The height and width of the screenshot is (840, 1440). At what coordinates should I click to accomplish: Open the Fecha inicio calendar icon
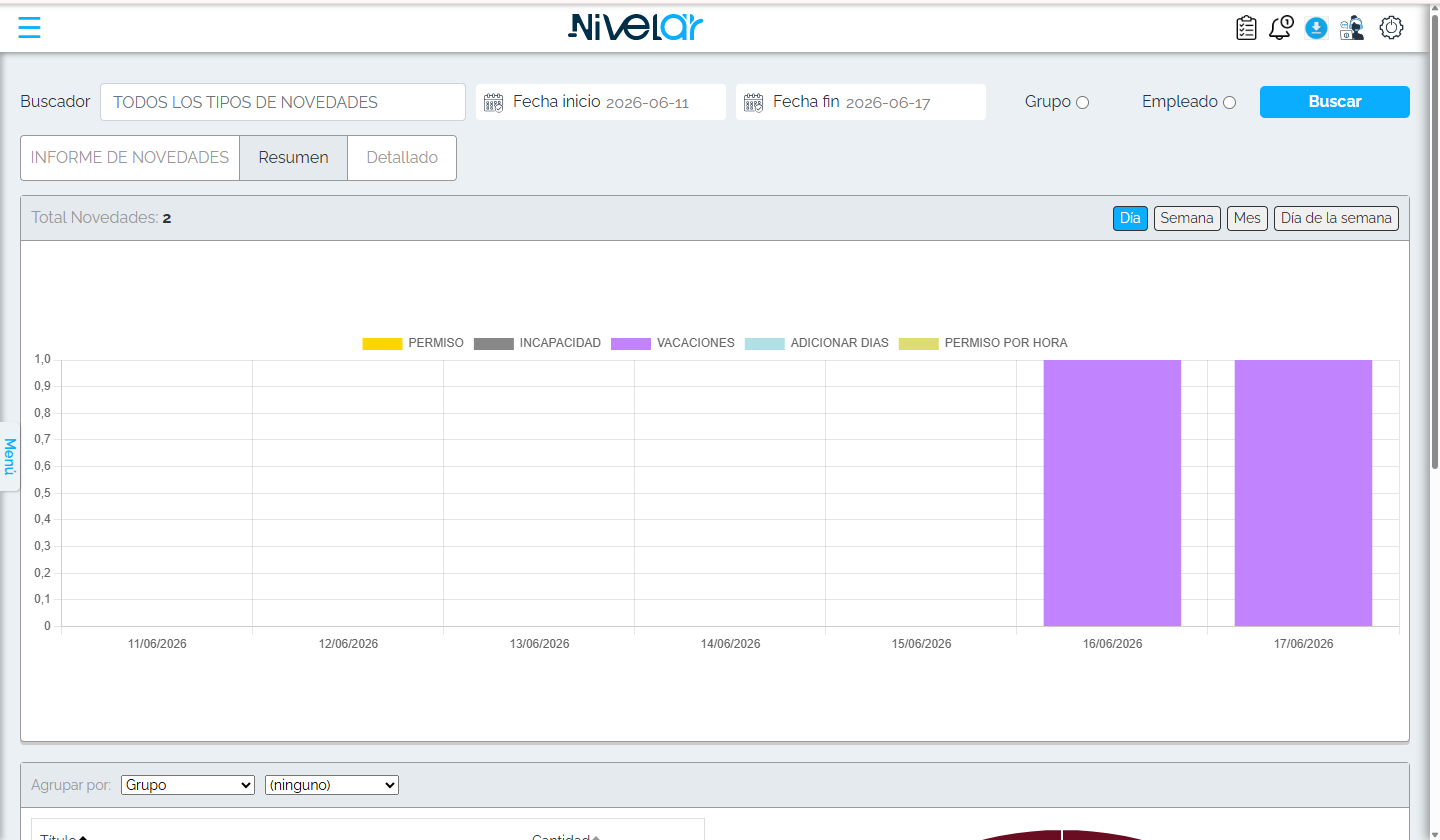click(x=494, y=102)
